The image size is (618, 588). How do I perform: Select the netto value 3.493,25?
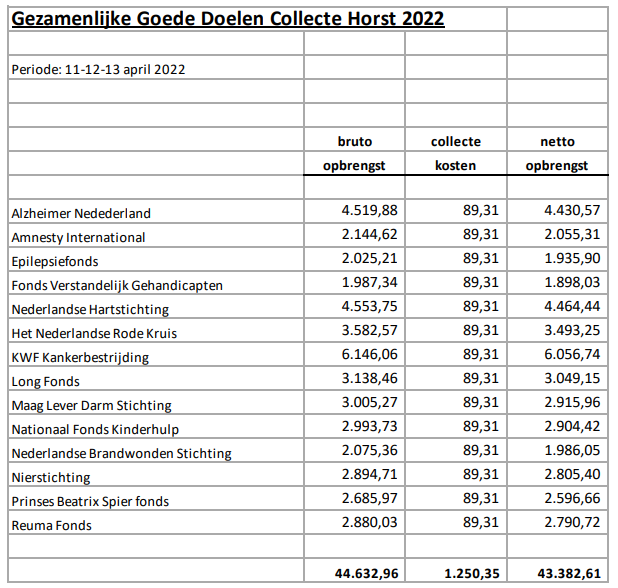click(572, 331)
